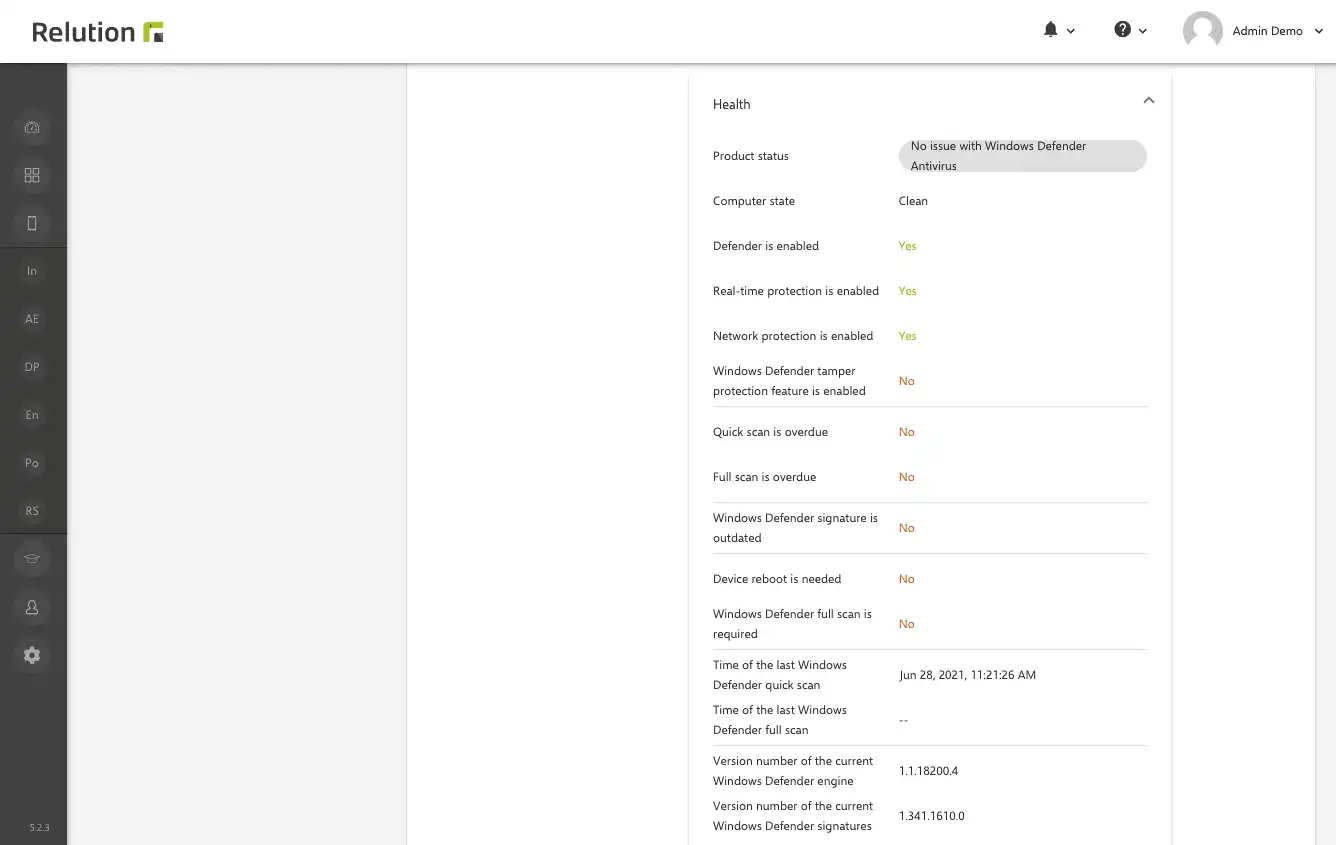Image resolution: width=1336 pixels, height=845 pixels.
Task: Open the dashboard gauge icon in sidebar
Action: tap(32, 127)
